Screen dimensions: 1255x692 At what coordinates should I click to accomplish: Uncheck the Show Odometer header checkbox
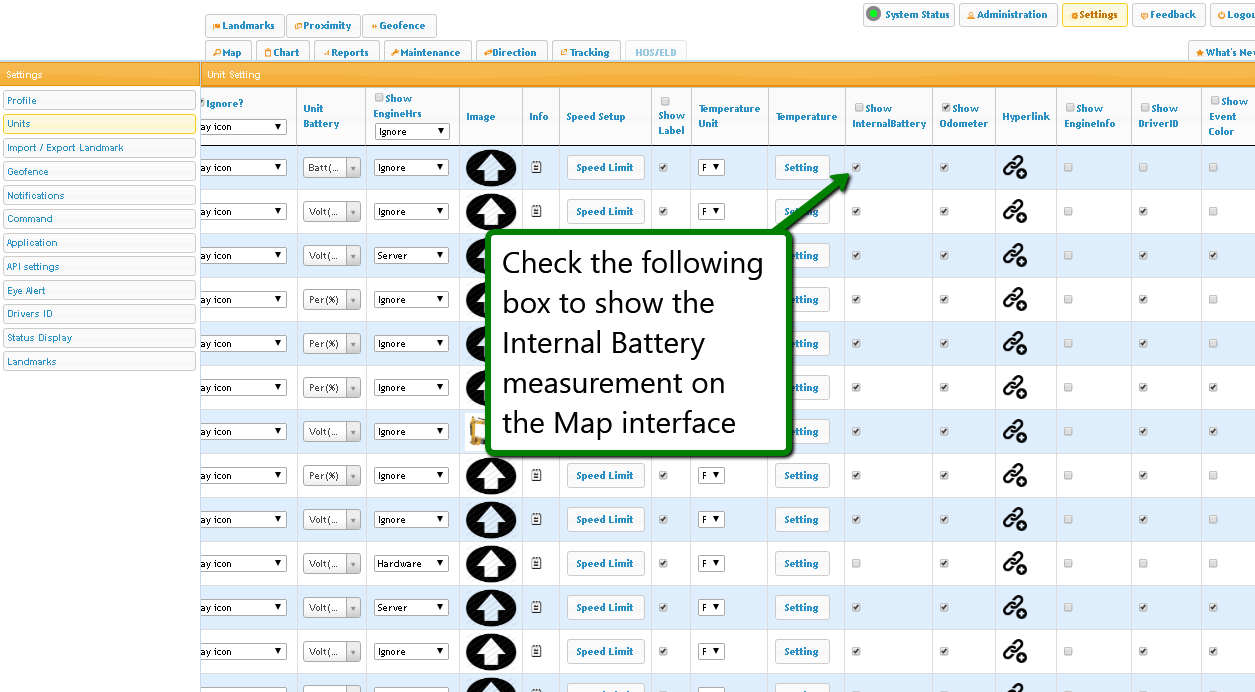tap(946, 108)
